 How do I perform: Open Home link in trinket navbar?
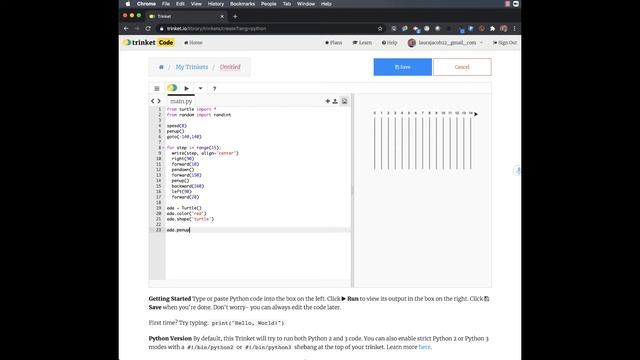point(193,42)
